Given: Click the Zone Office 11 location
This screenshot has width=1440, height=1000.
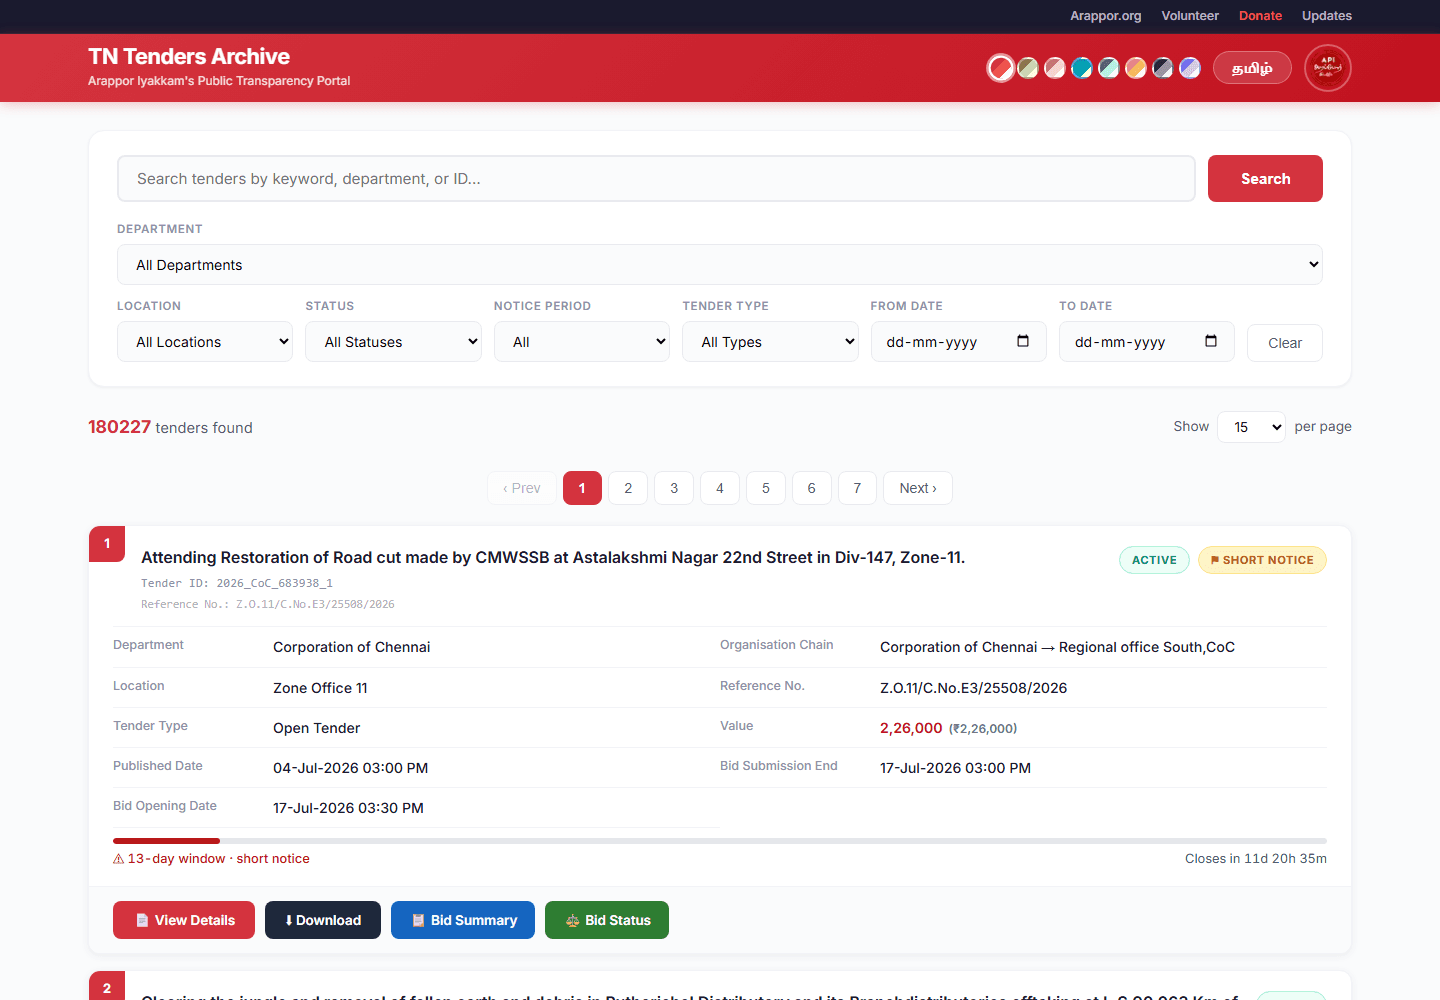Looking at the screenshot, I should (x=320, y=688).
